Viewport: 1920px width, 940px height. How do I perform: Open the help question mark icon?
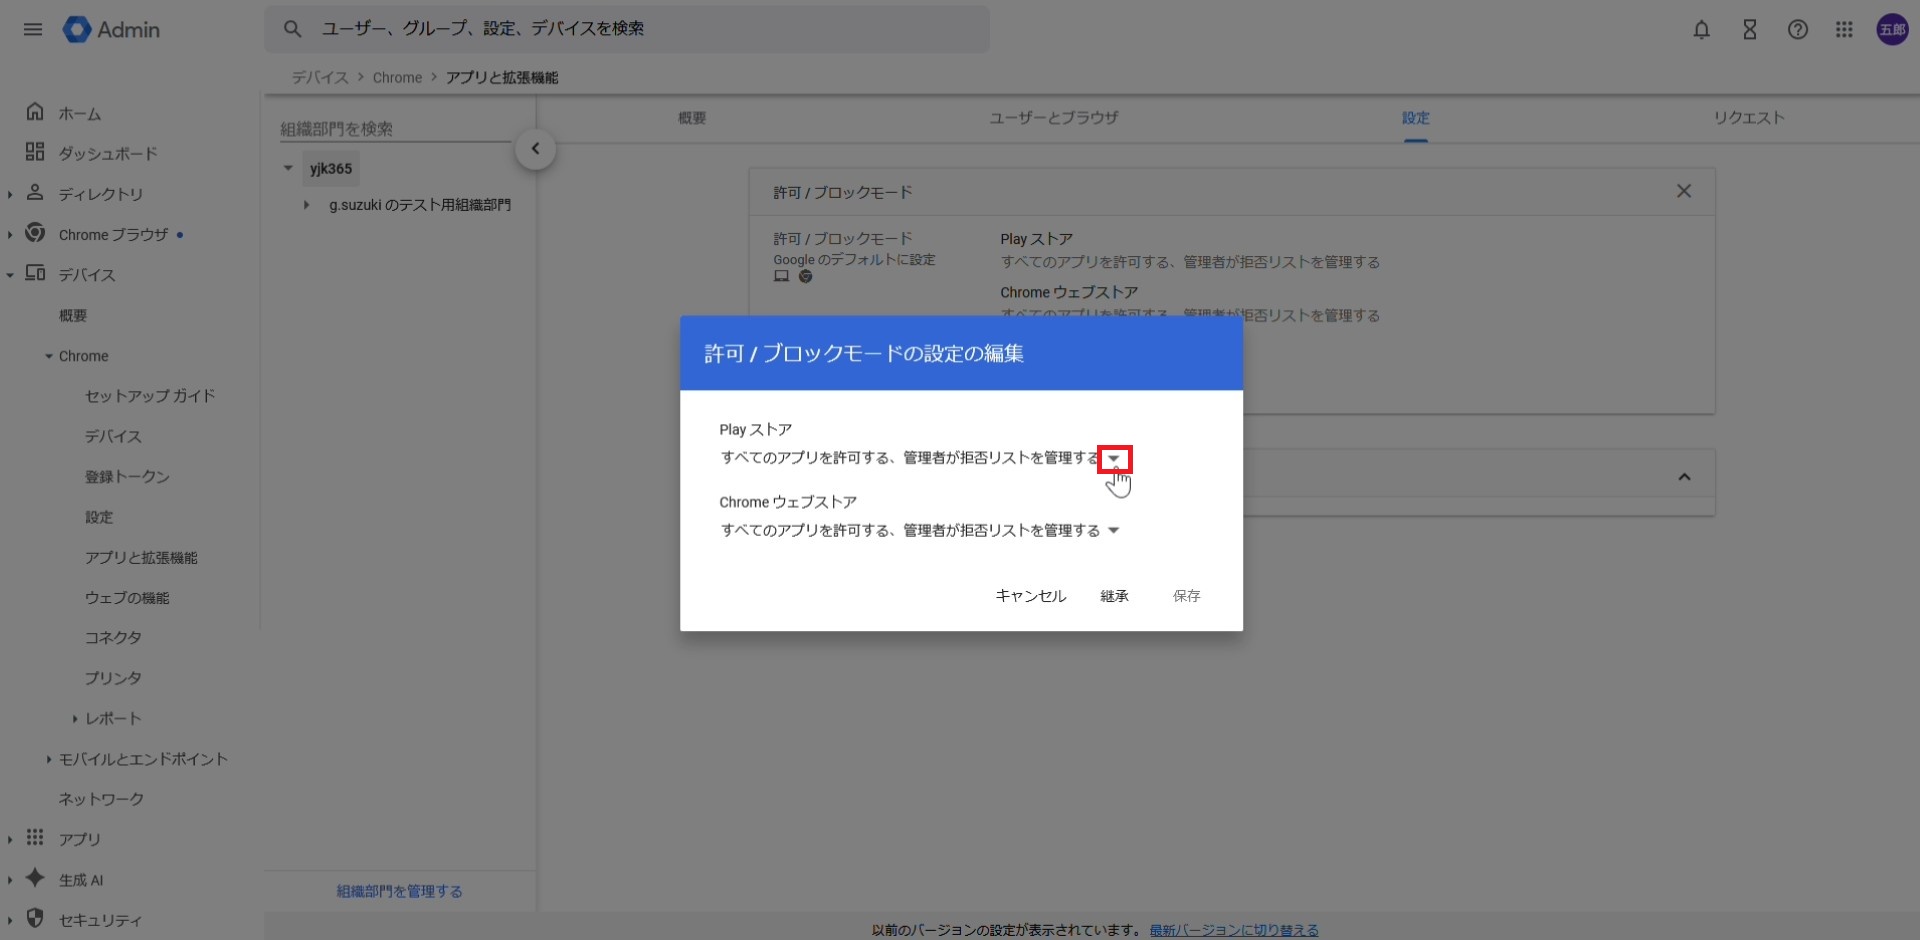(1797, 30)
